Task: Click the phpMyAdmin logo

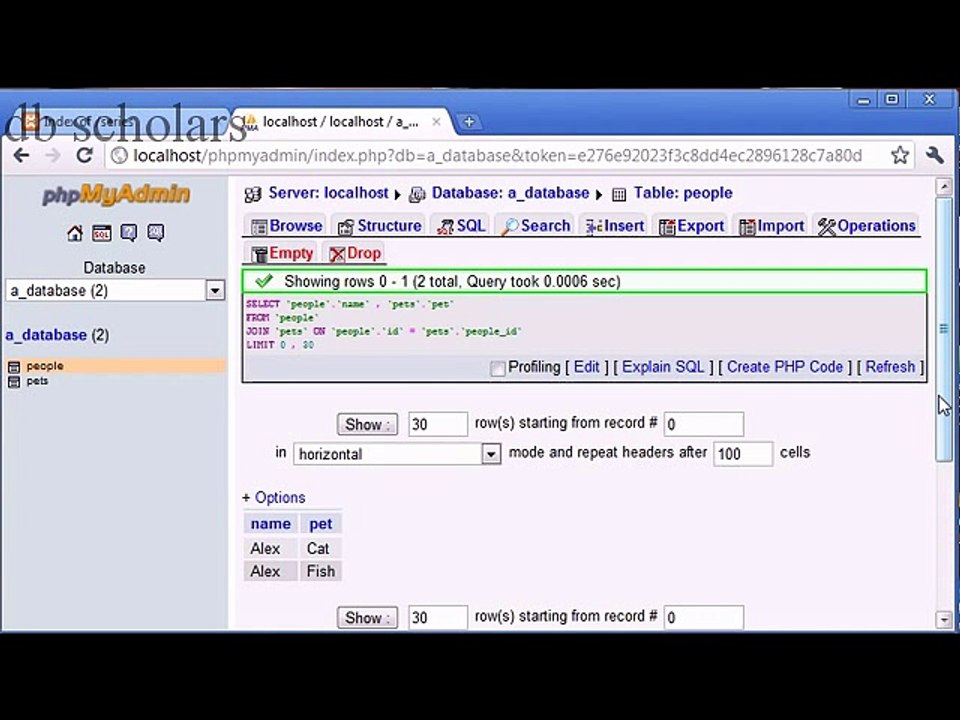Action: click(x=116, y=195)
